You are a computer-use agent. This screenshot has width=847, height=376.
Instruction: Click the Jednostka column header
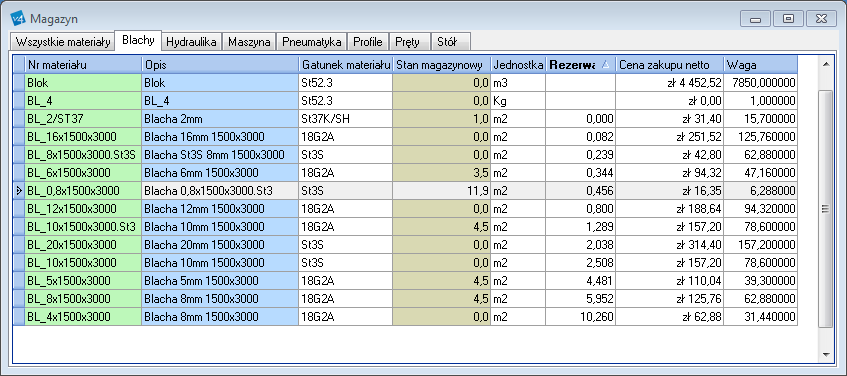(518, 65)
